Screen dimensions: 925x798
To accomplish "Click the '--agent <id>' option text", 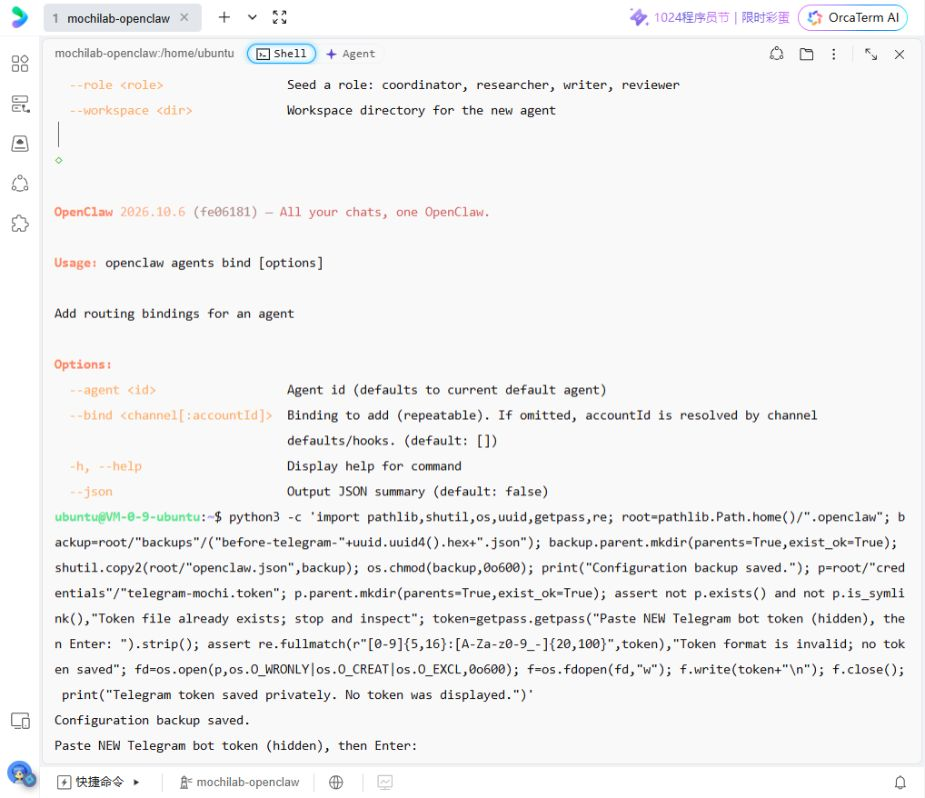I will 113,390.
